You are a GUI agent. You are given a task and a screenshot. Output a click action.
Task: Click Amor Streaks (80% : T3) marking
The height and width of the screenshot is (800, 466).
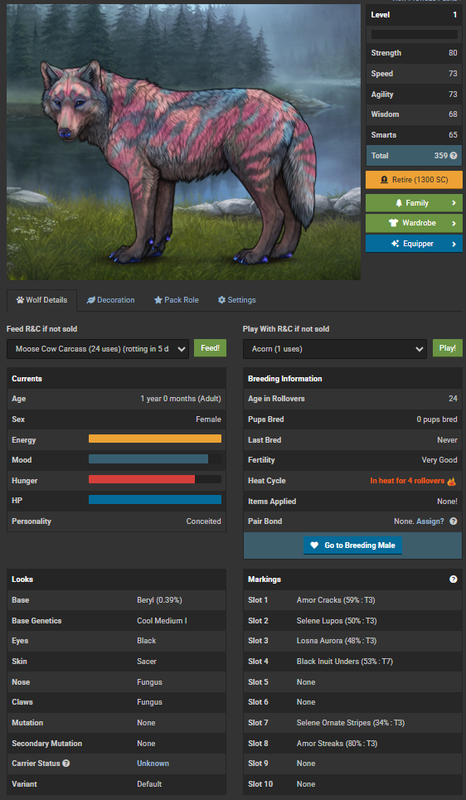[337, 743]
